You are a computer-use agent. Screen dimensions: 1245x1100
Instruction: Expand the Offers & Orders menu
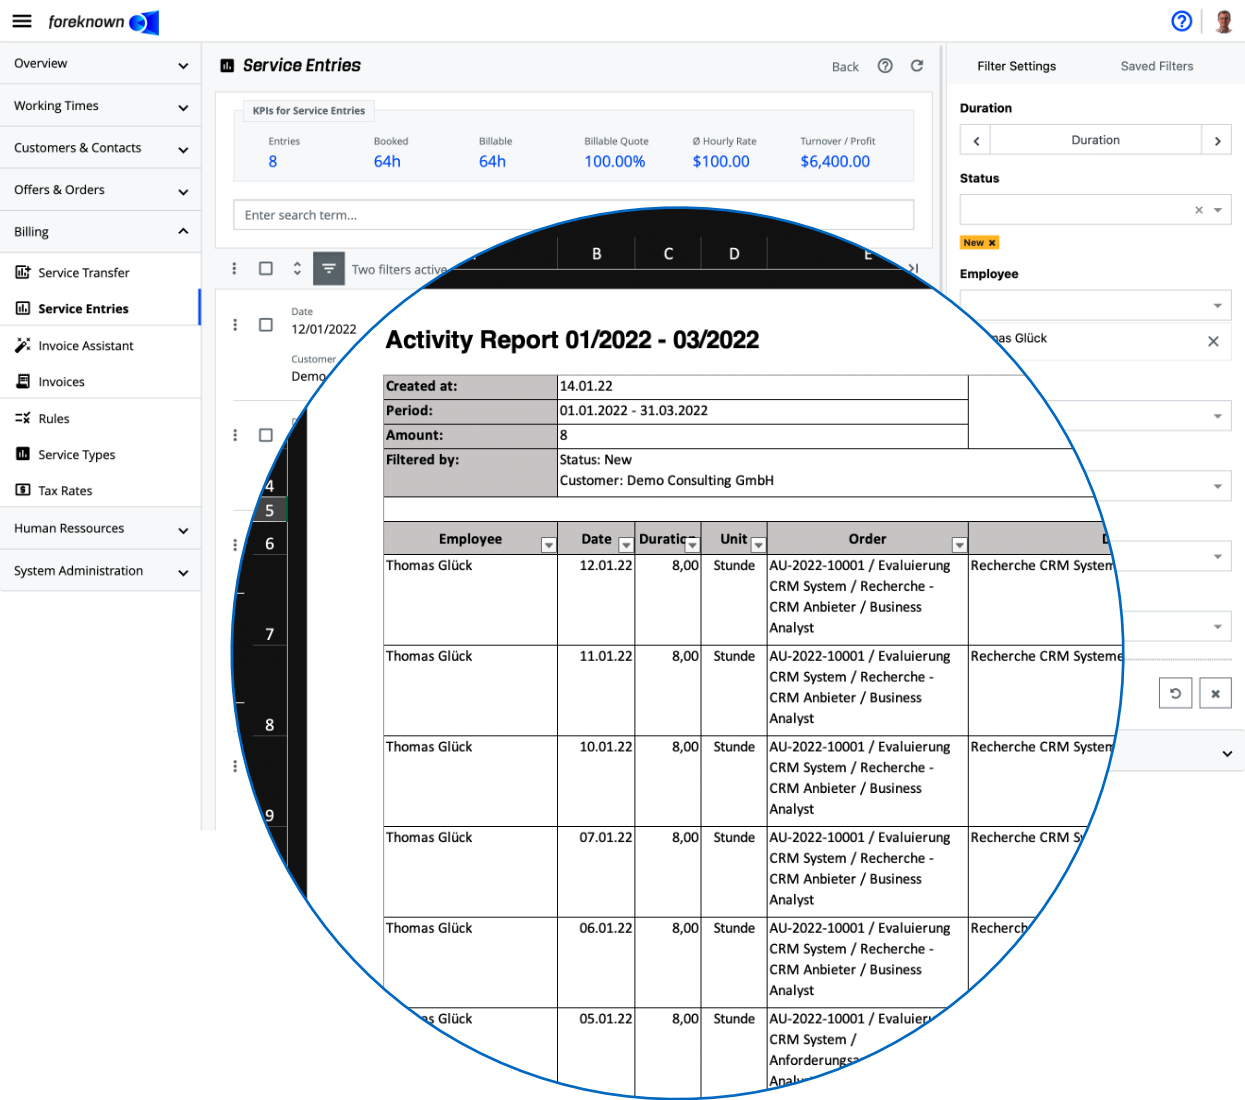[x=100, y=190]
